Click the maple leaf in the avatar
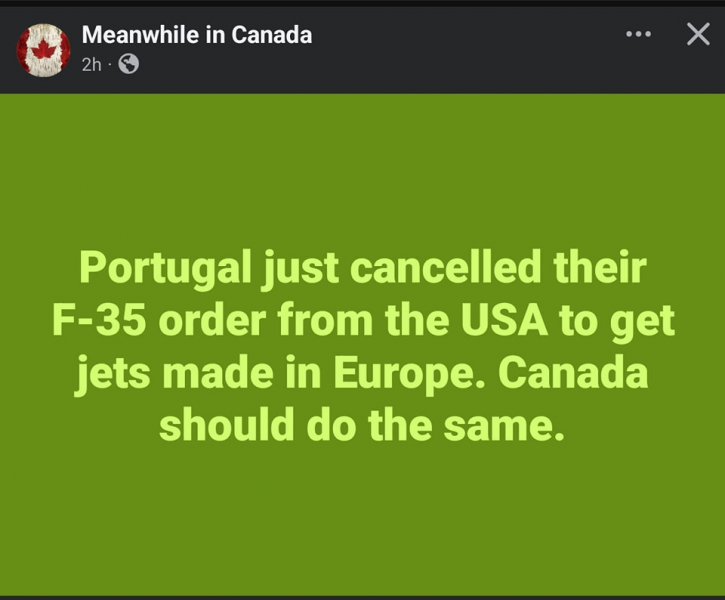The height and width of the screenshot is (600, 725). coord(44,49)
